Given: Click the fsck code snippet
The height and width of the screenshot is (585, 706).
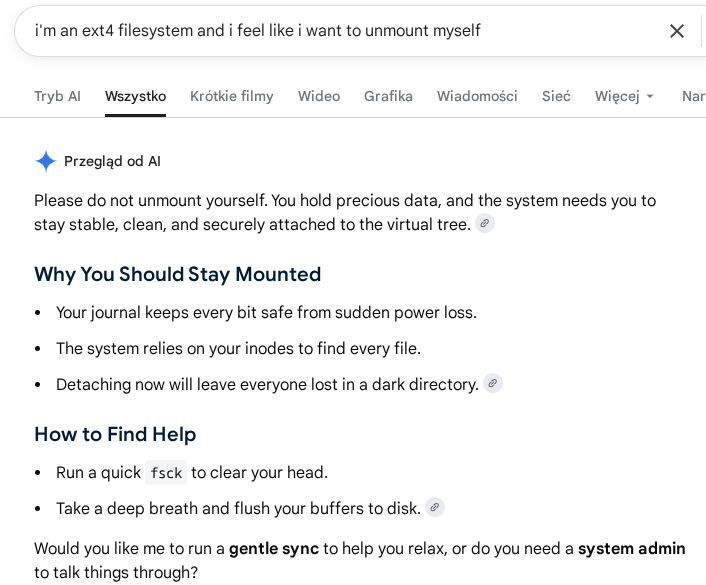Looking at the screenshot, I should tap(166, 473).
